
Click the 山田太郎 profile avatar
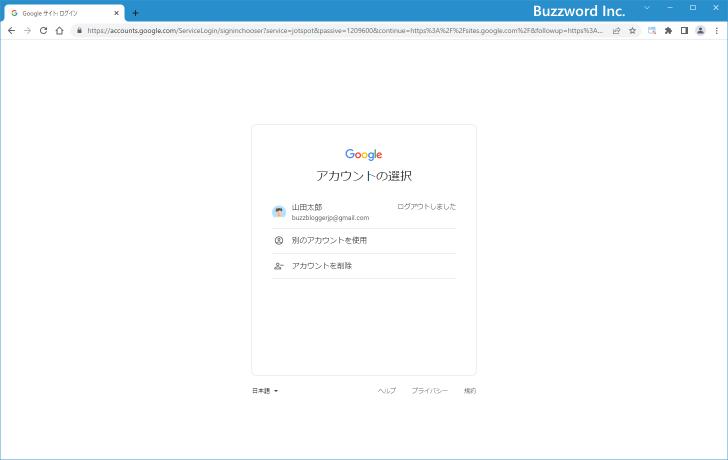coord(279,212)
